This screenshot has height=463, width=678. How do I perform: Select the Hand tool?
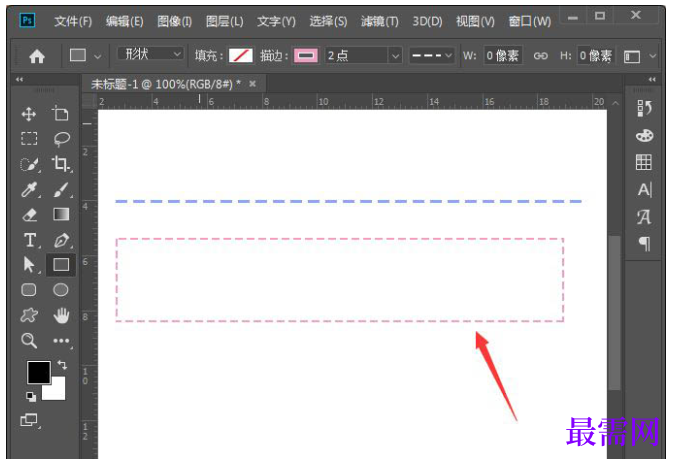(61, 315)
